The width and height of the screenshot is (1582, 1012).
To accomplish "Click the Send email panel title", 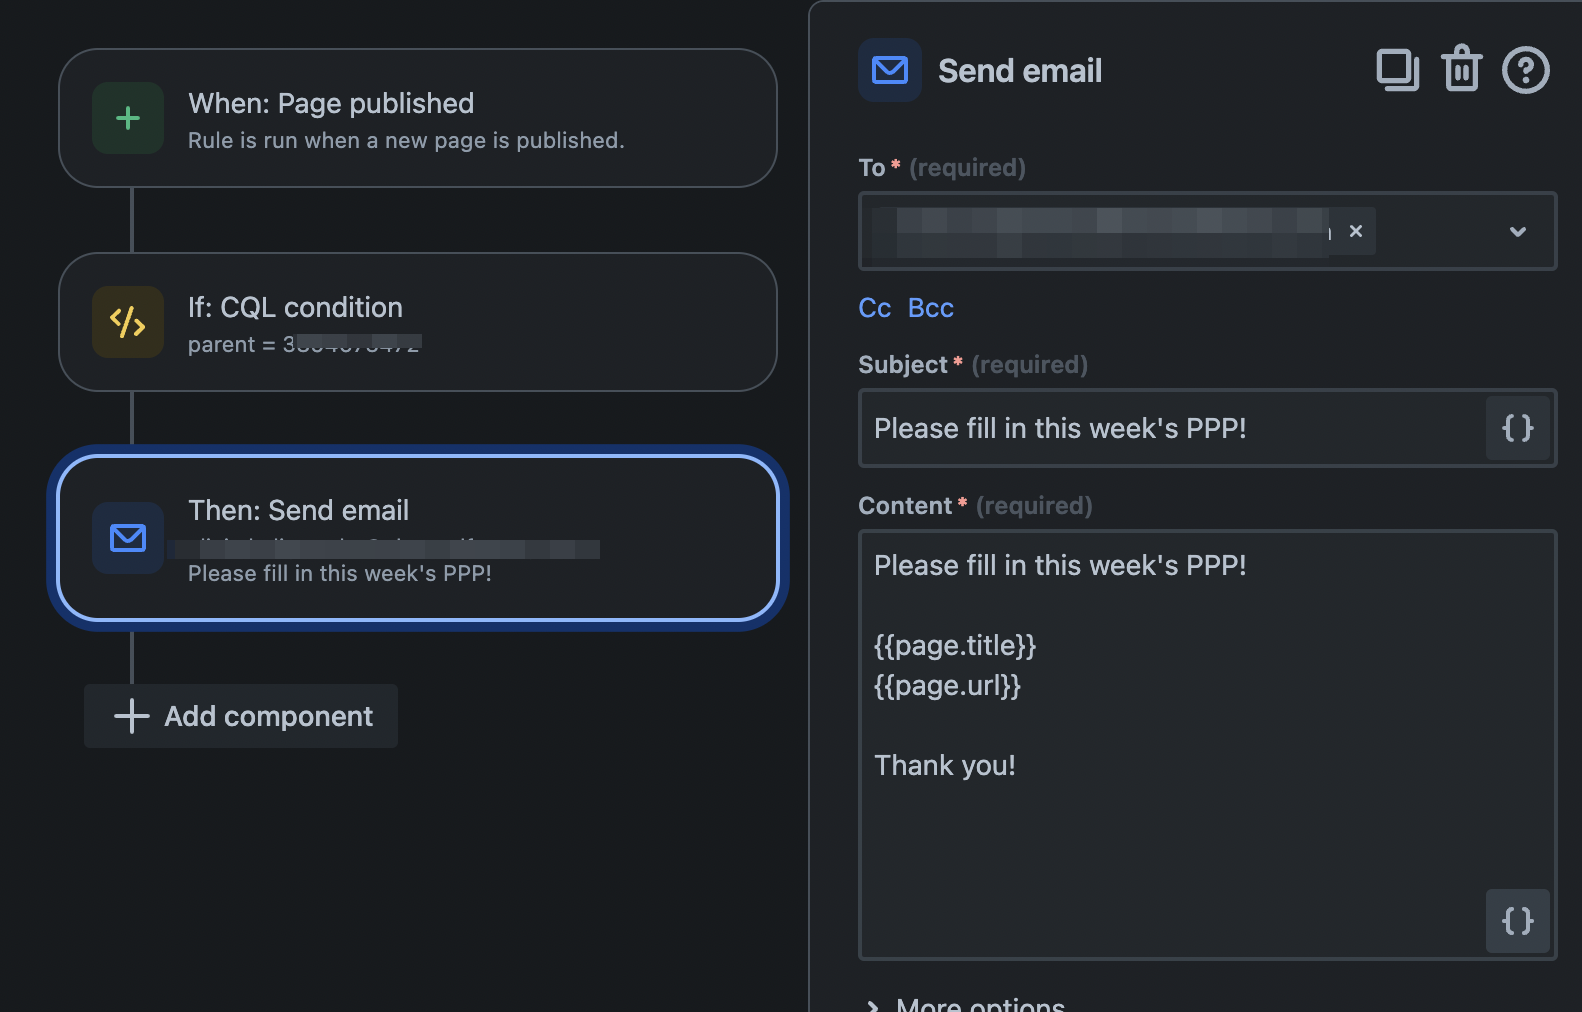I will coord(1020,71).
